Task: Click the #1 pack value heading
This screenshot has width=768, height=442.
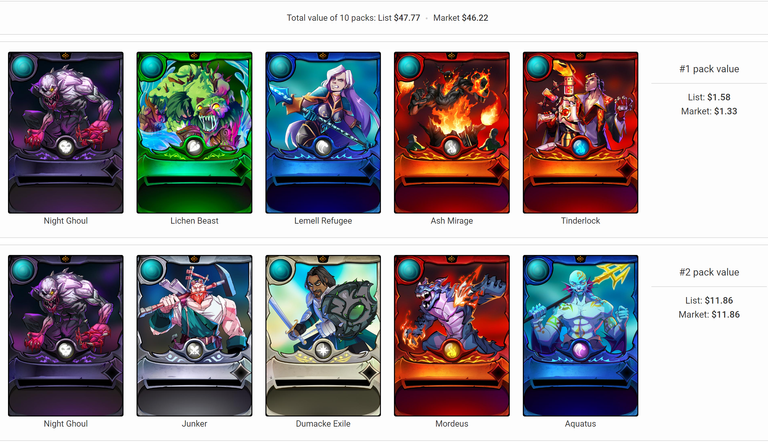Action: (x=709, y=69)
